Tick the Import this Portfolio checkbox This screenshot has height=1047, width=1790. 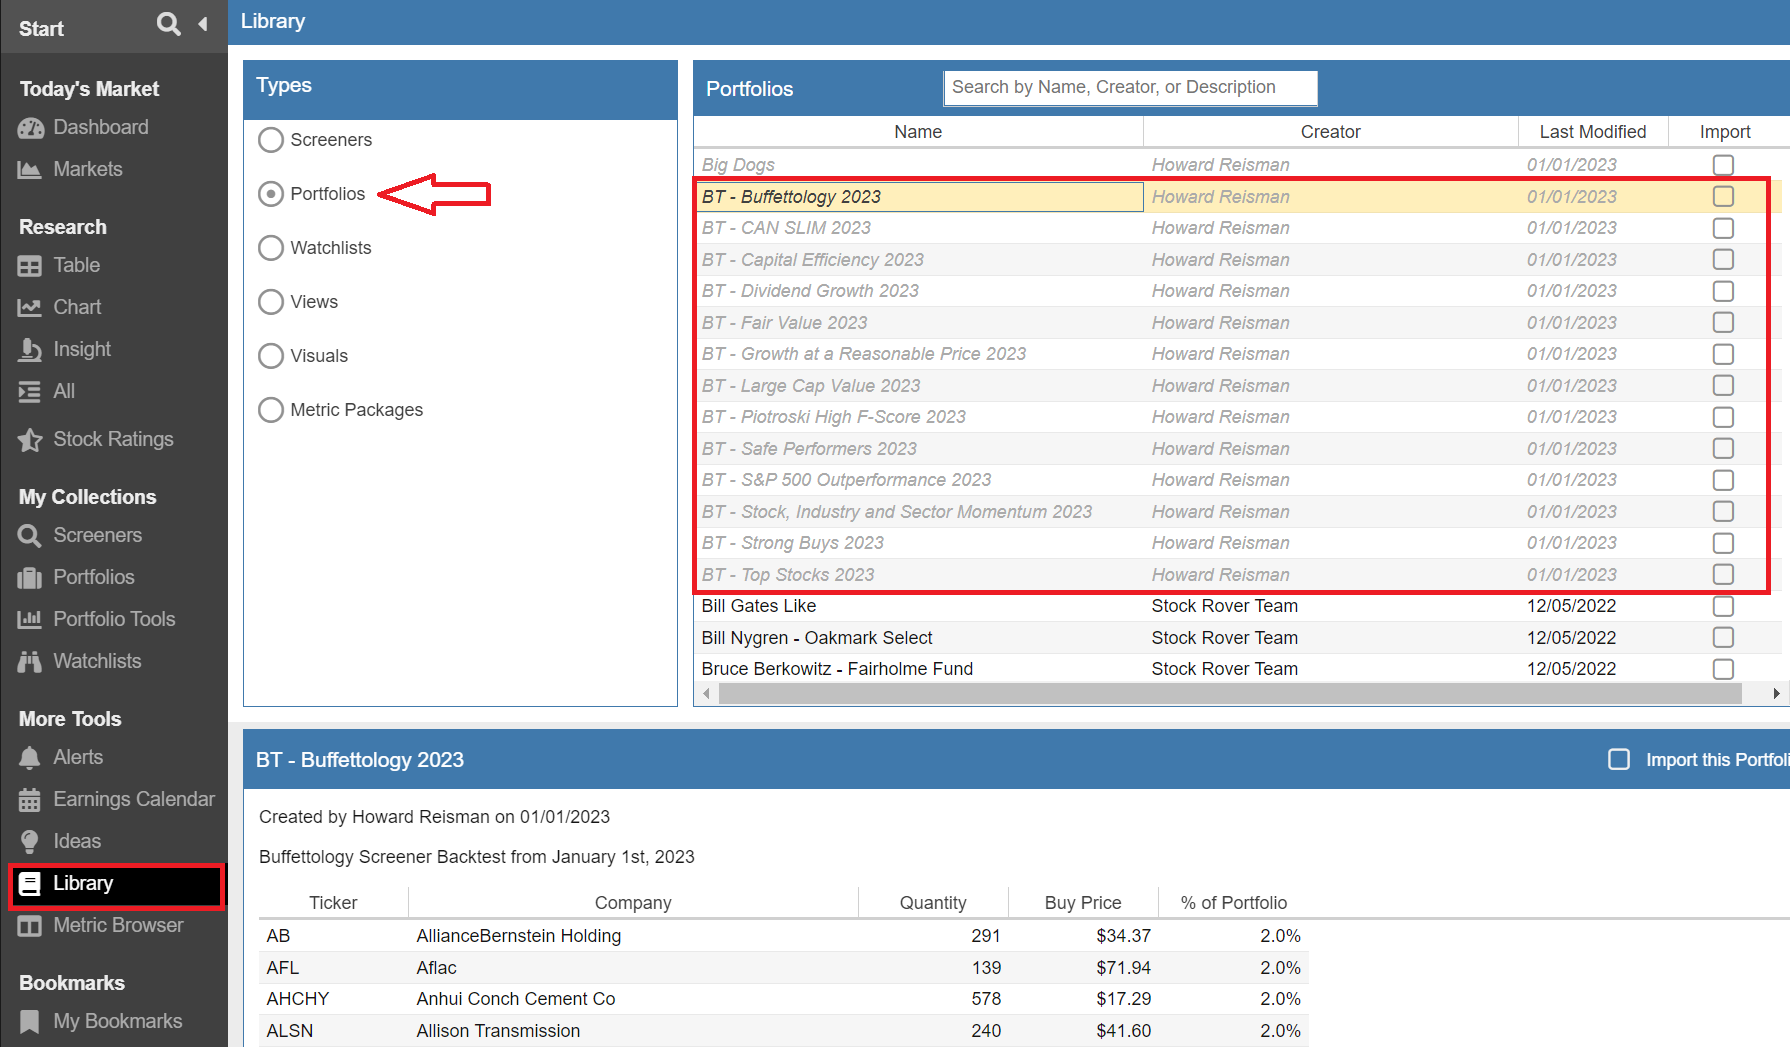(1619, 760)
